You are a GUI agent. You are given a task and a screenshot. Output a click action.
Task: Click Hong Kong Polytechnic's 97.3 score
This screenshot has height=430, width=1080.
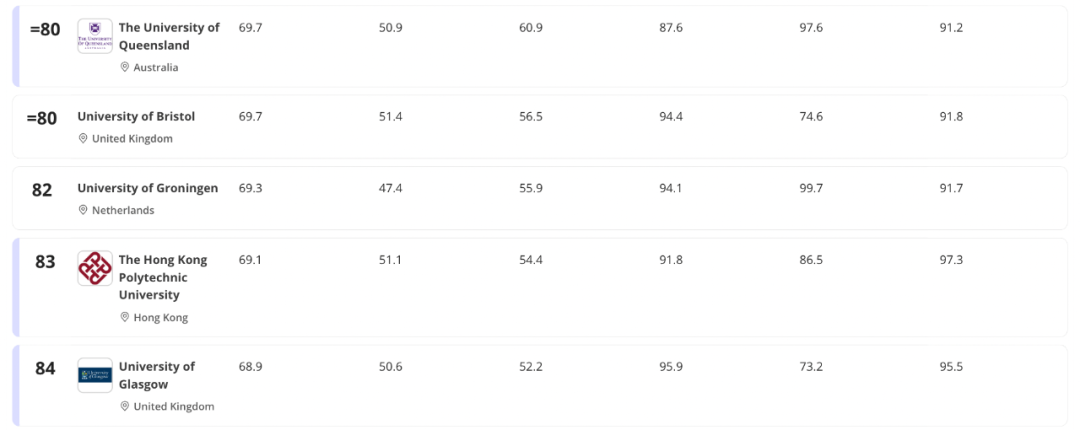coord(951,260)
